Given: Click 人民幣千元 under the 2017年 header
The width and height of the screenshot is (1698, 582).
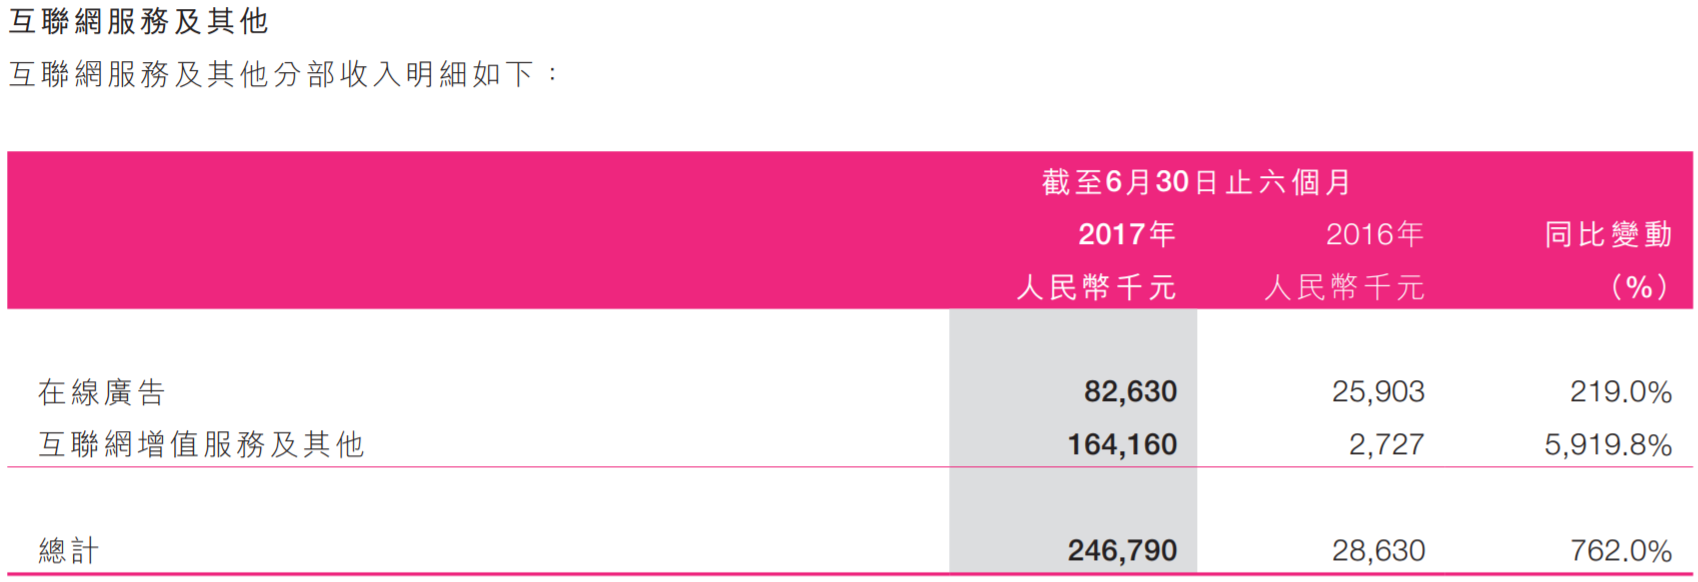Looking at the screenshot, I should click(1096, 288).
